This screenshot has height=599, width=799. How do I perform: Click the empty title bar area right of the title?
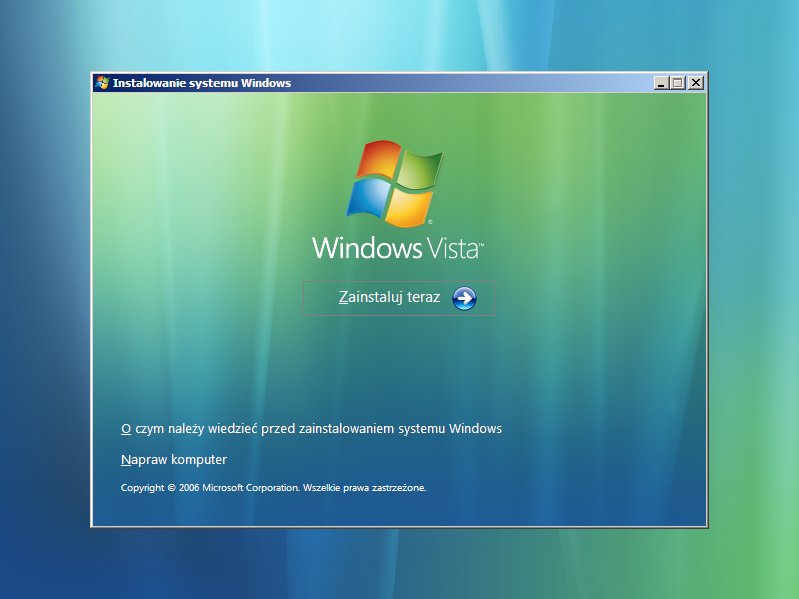(x=470, y=83)
